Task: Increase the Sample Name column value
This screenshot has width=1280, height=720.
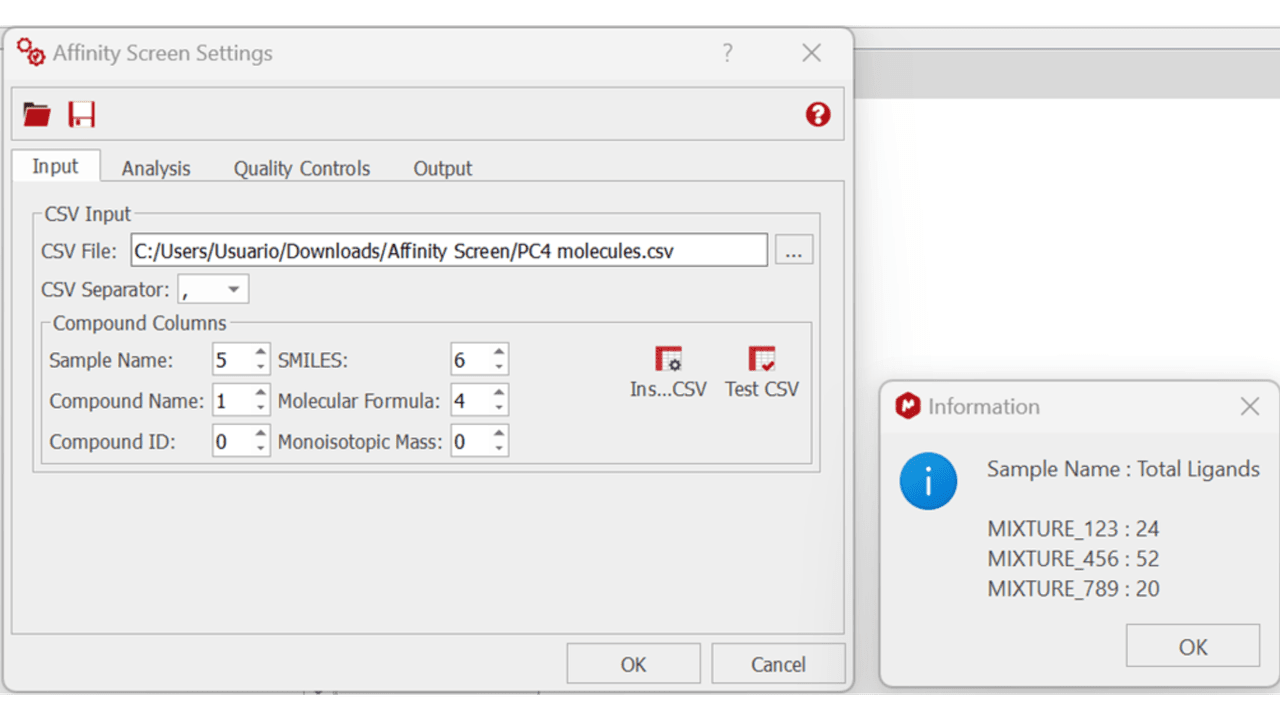Action: click(x=261, y=352)
